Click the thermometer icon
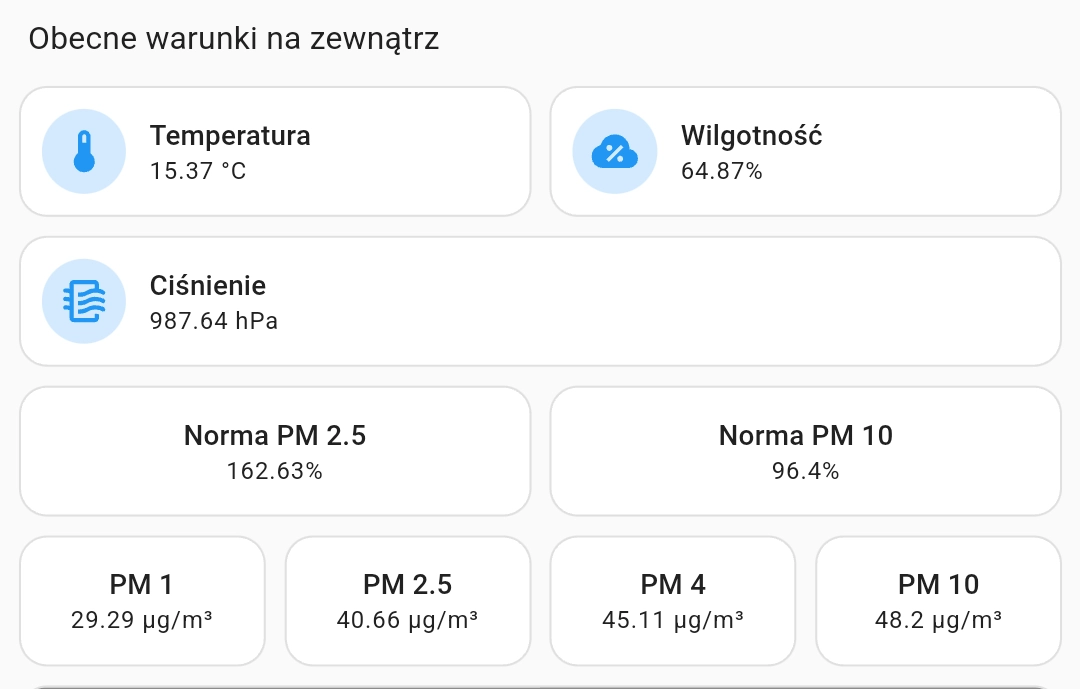This screenshot has width=1080, height=689. pos(84,152)
